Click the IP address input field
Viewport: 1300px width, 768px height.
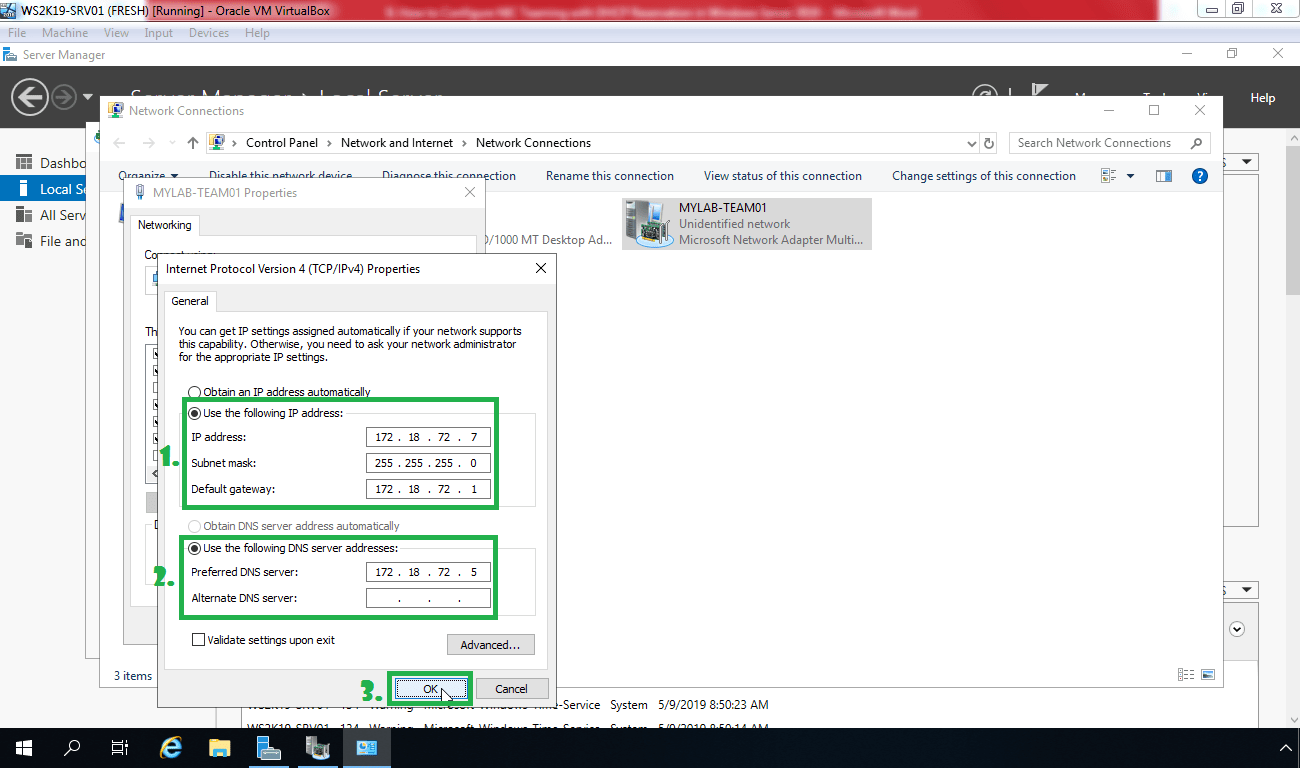click(428, 438)
